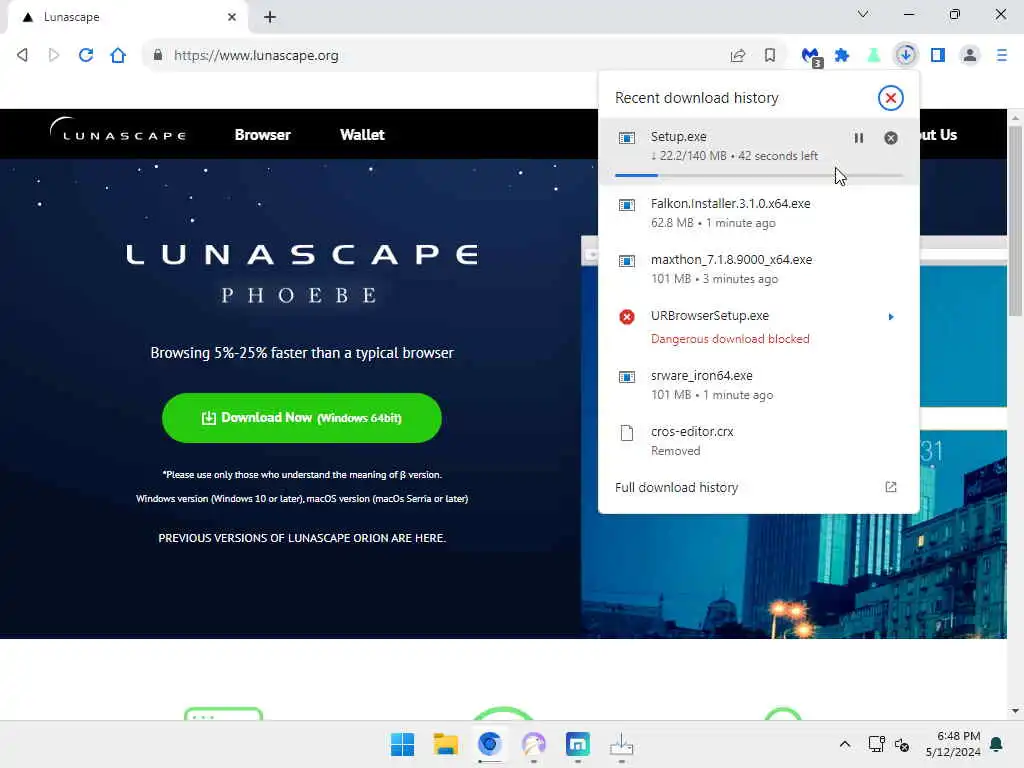This screenshot has width=1024, height=768.
Task: Open the installer app icon in taskbar
Action: coord(622,744)
